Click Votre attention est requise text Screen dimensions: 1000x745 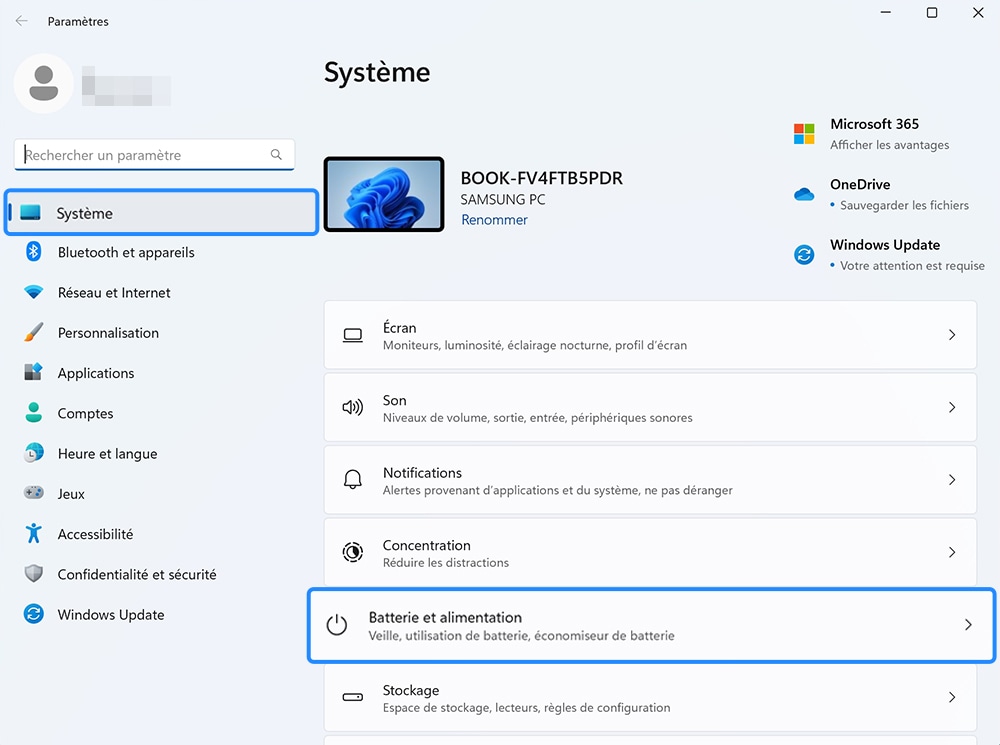point(912,265)
